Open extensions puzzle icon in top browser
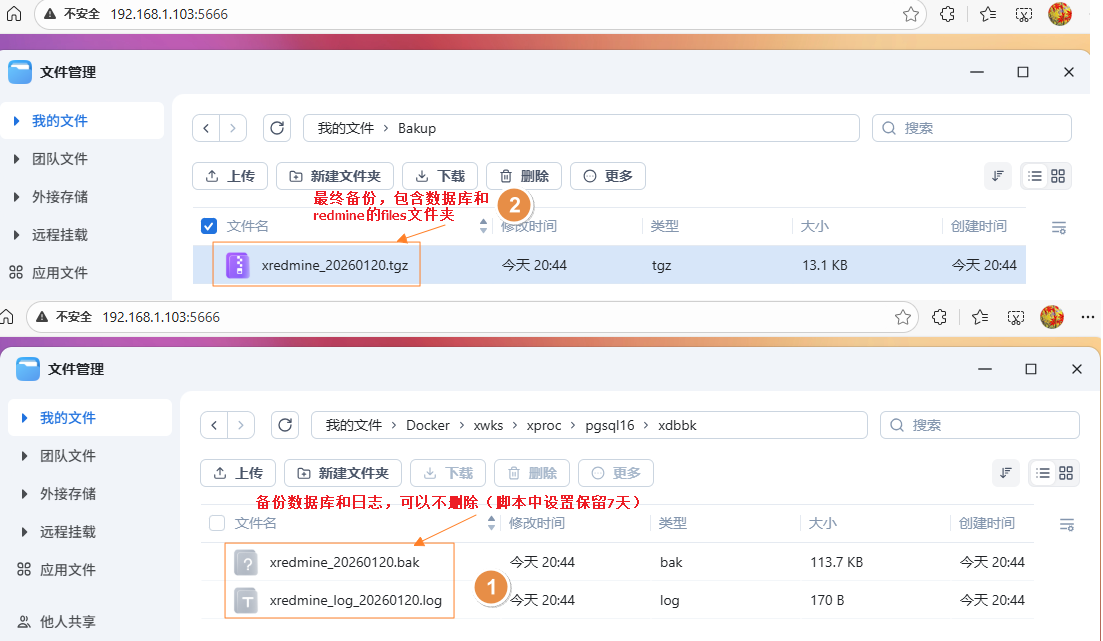The height and width of the screenshot is (641, 1103). (x=948, y=14)
